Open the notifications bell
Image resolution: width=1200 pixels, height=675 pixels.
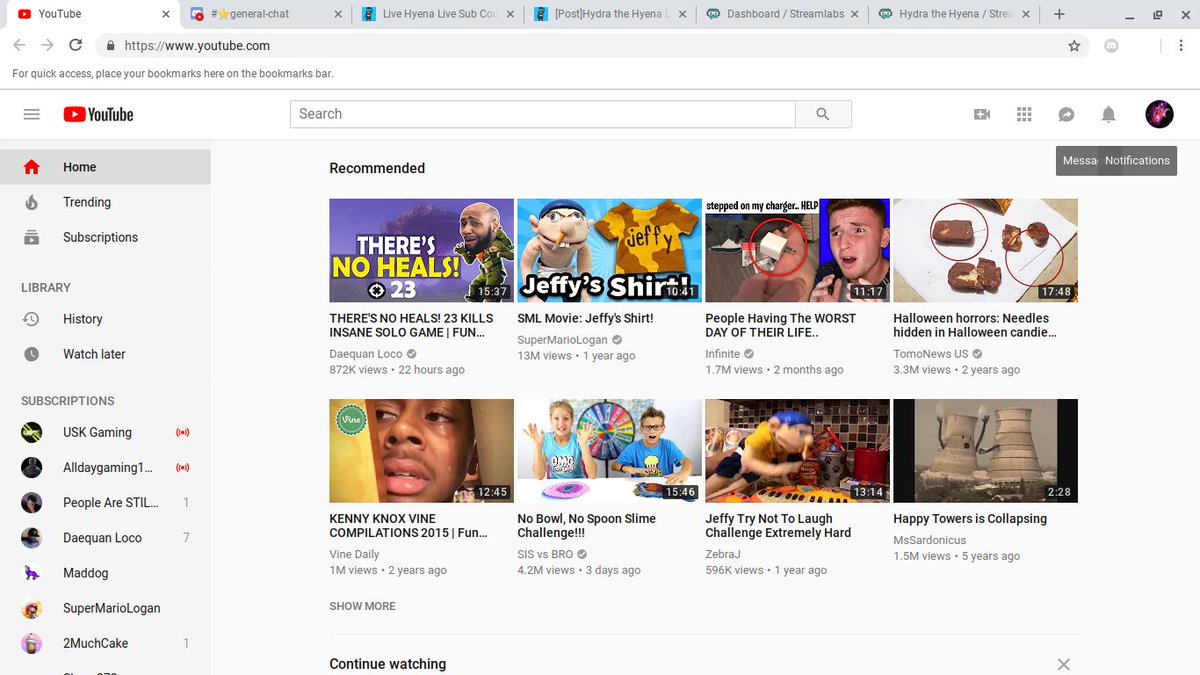pyautogui.click(x=1108, y=115)
